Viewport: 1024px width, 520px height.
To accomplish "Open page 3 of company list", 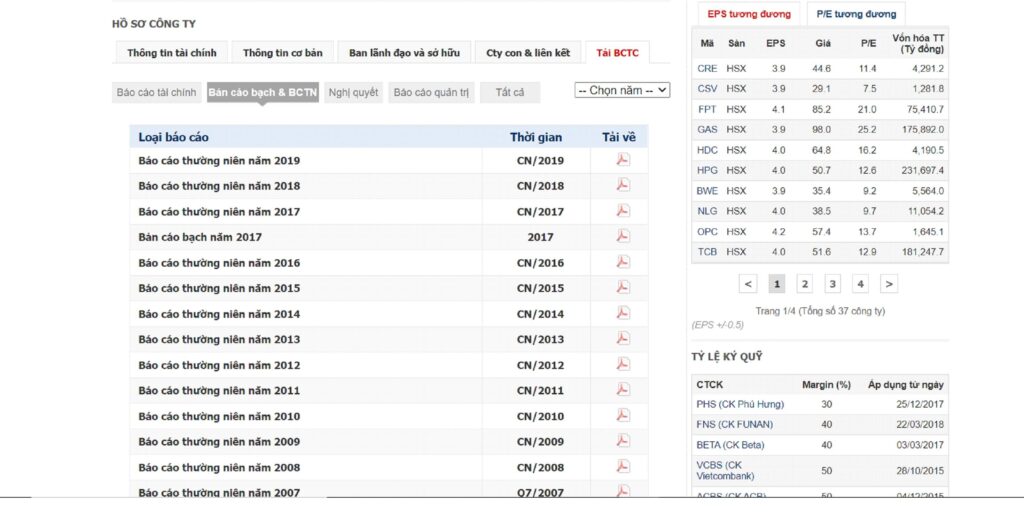I will coord(832,284).
